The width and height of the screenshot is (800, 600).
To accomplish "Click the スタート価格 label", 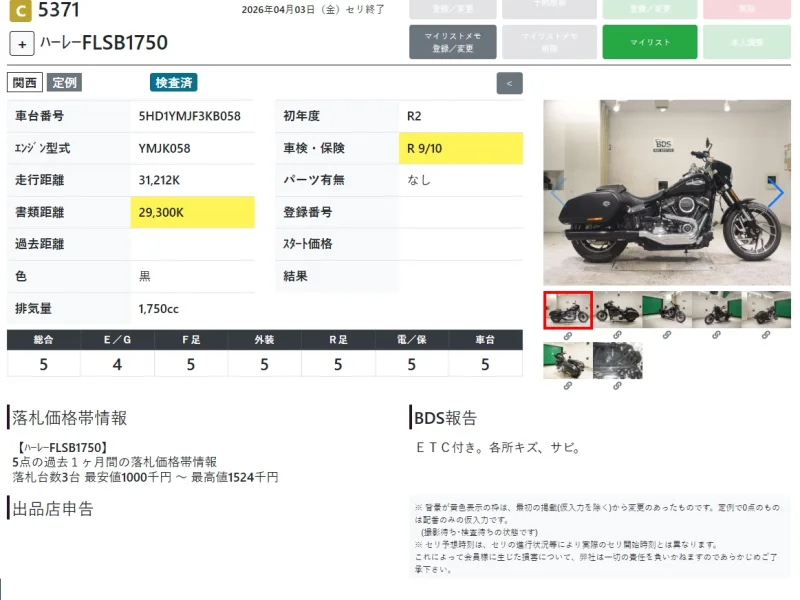I will pos(308,244).
